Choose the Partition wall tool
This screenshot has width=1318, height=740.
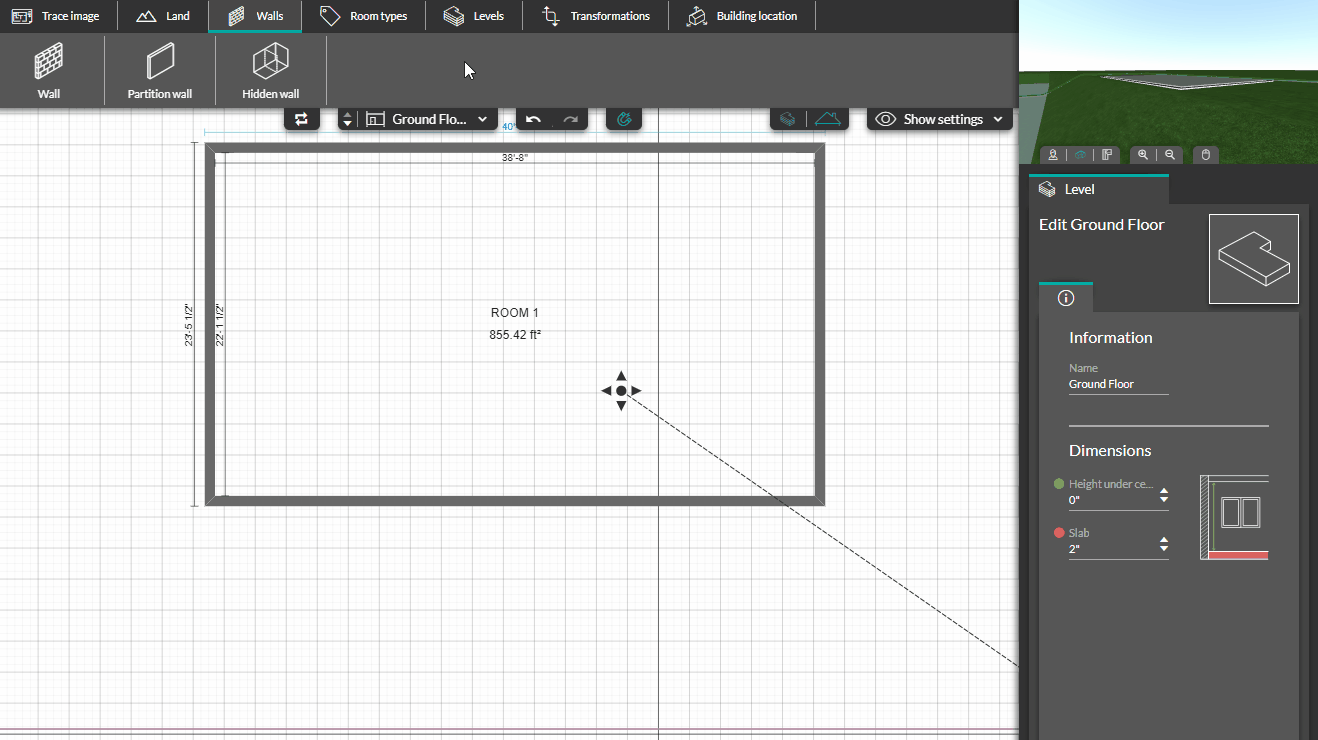click(160, 70)
